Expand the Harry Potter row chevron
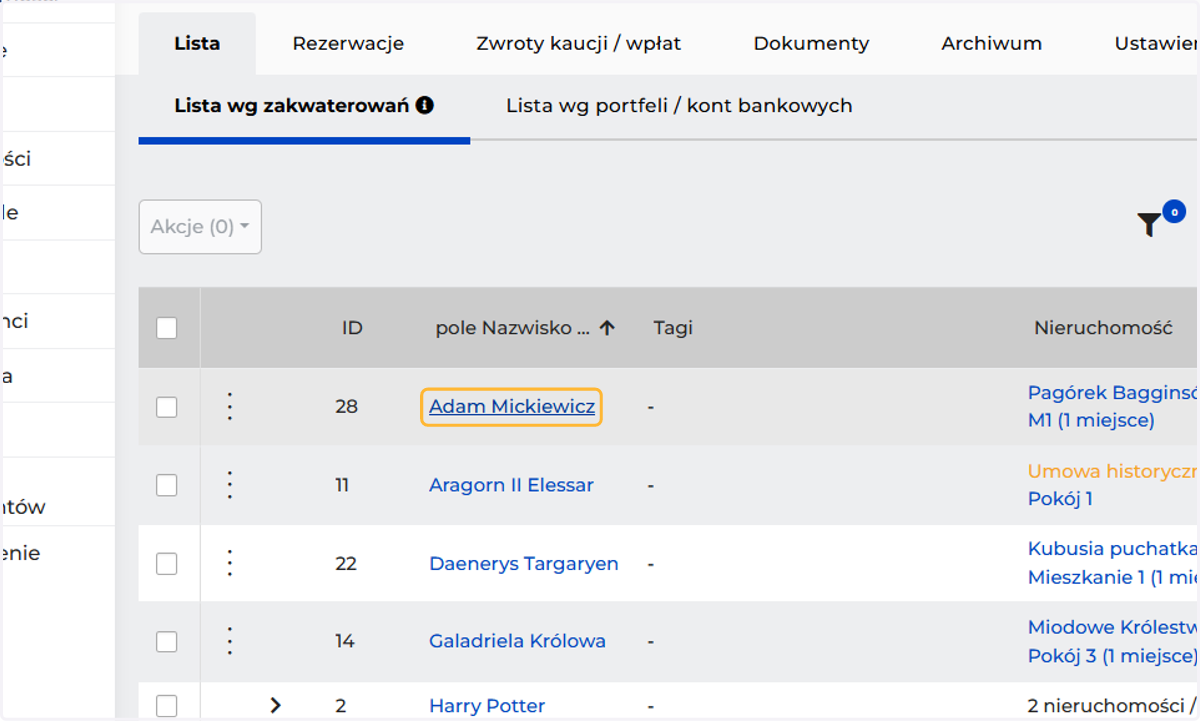The width and height of the screenshot is (1200, 721). 276,705
